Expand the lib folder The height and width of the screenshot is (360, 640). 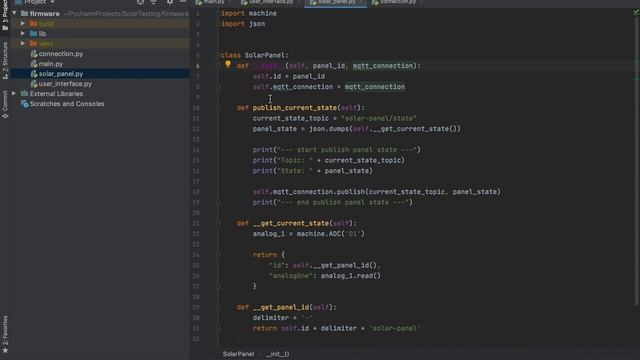point(23,33)
